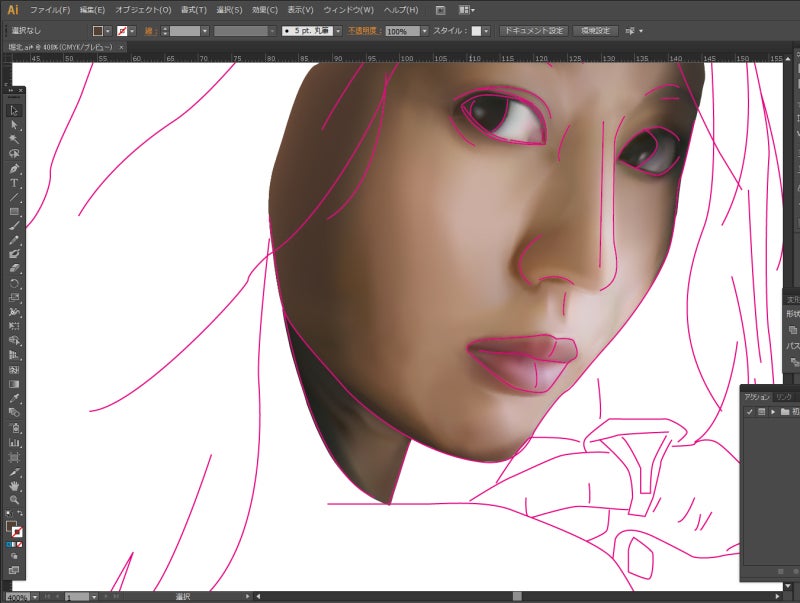Select the Eyedropper tool
This screenshot has width=800, height=603.
click(14, 398)
